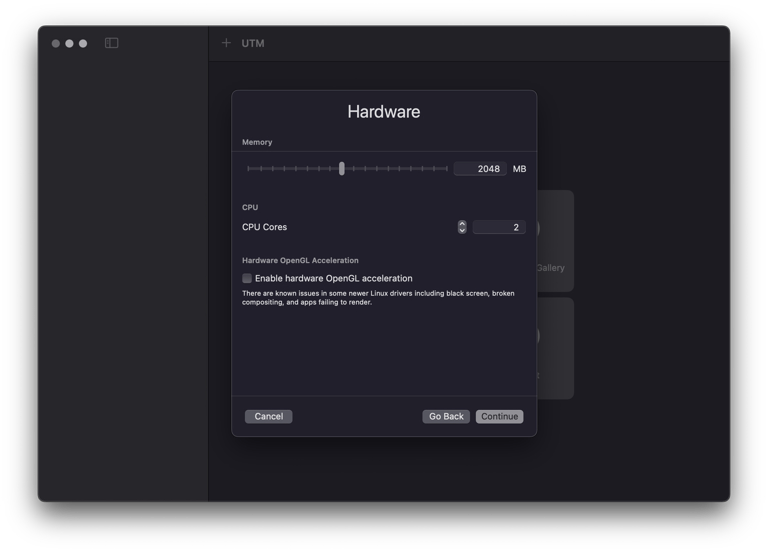Decrease CPU cores with stepper down arrow

pos(462,231)
